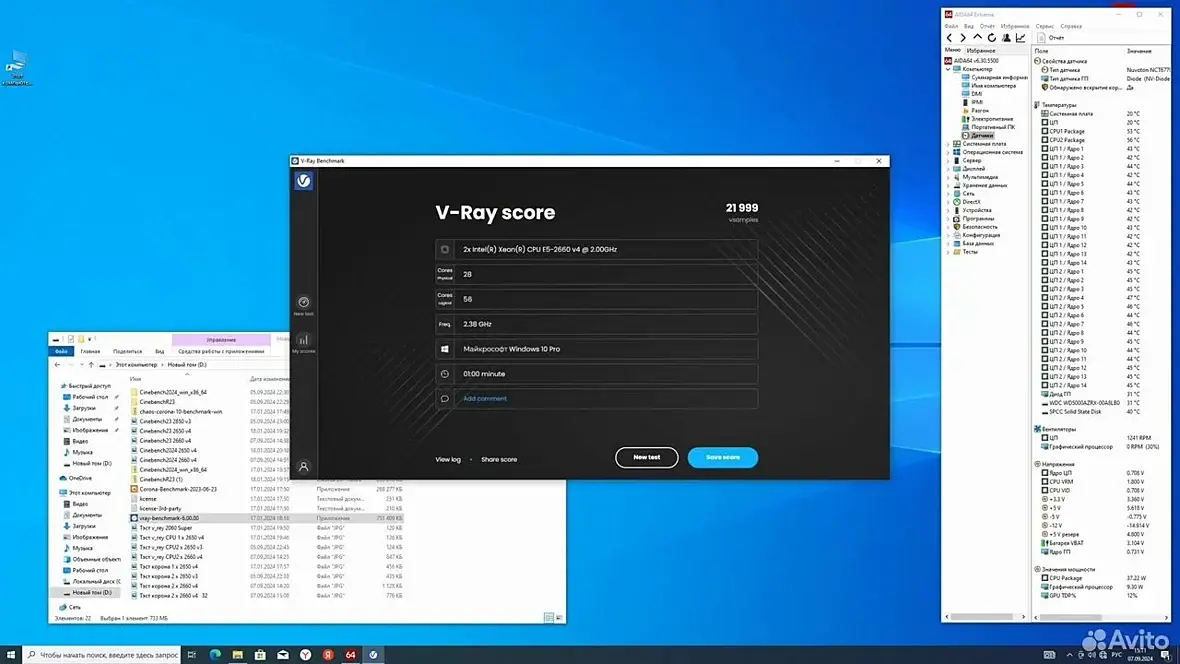Expand the Системная плата tree node
This screenshot has height=664, width=1180.
point(948,144)
